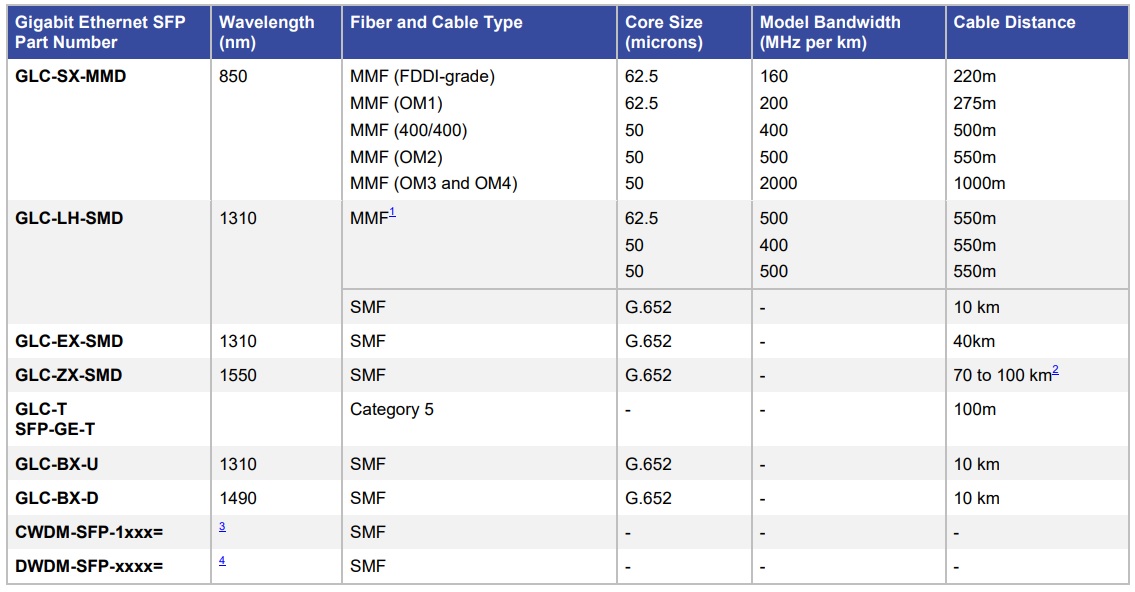Image resolution: width=1135 pixels, height=592 pixels.
Task: Follow footnote 3 in the CWDM-SFP-1xxx= row
Action: click(222, 527)
